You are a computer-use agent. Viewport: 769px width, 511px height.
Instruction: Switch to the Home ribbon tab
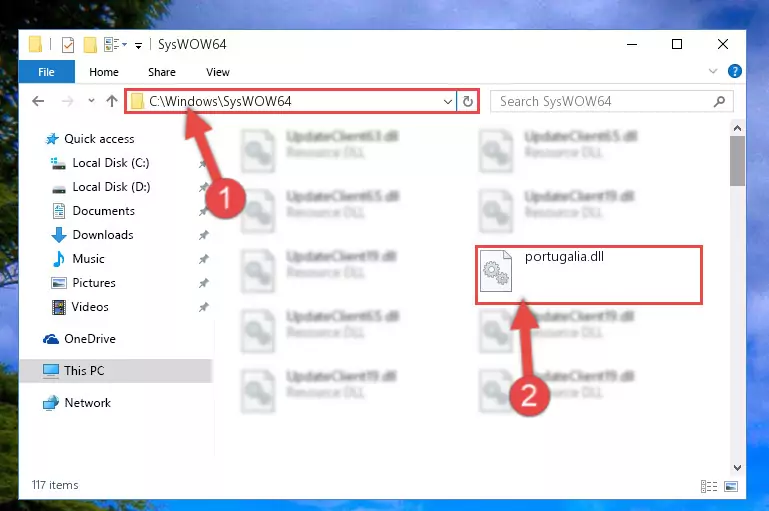point(104,72)
